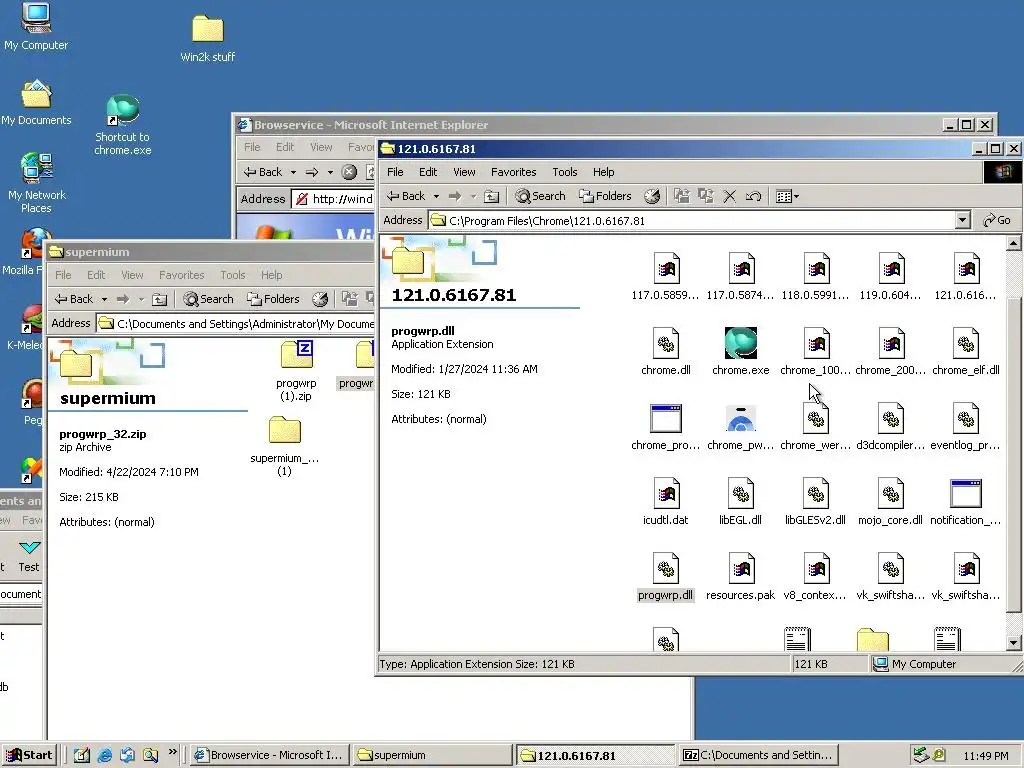Select libGLESv2.dll file
The height and width of the screenshot is (768, 1024).
[815, 501]
